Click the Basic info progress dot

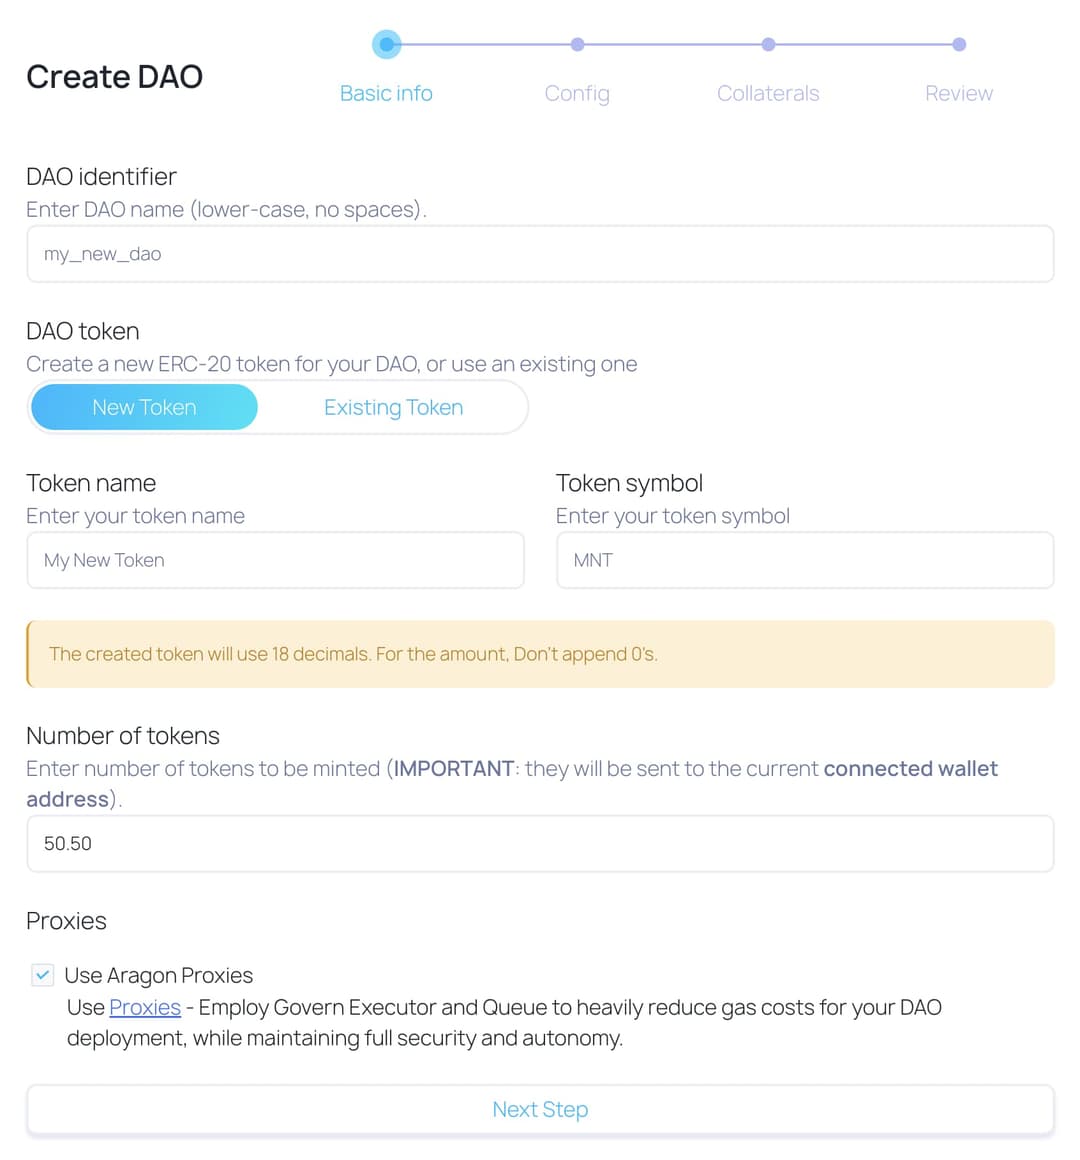tap(386, 44)
